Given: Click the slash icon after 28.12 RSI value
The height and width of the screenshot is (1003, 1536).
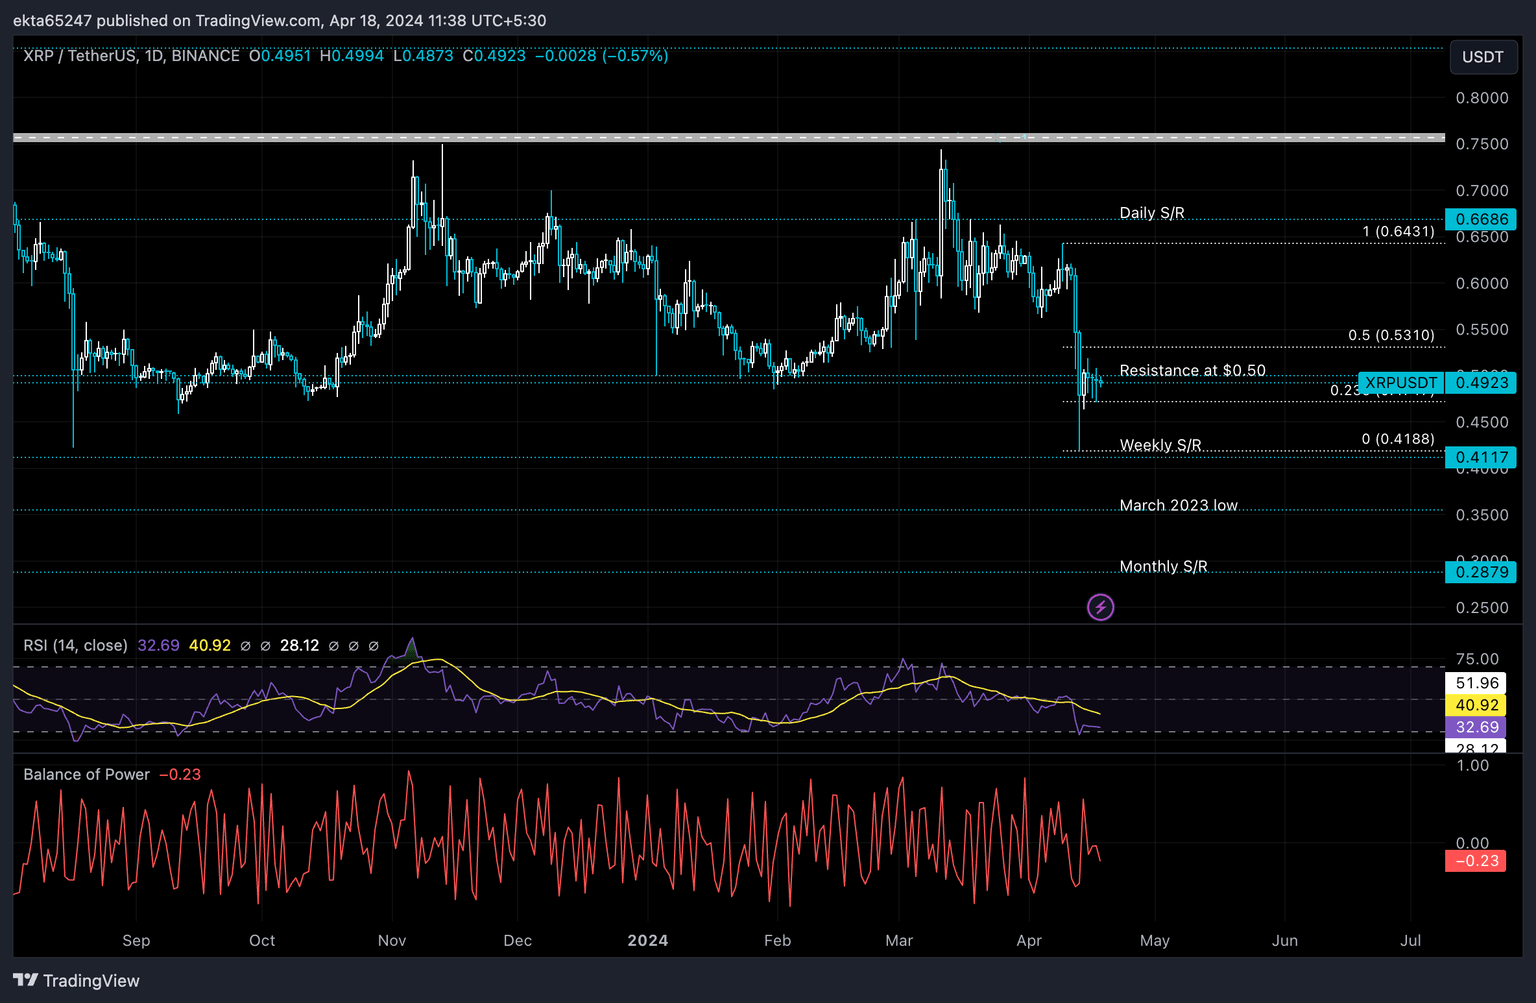Looking at the screenshot, I should (334, 645).
